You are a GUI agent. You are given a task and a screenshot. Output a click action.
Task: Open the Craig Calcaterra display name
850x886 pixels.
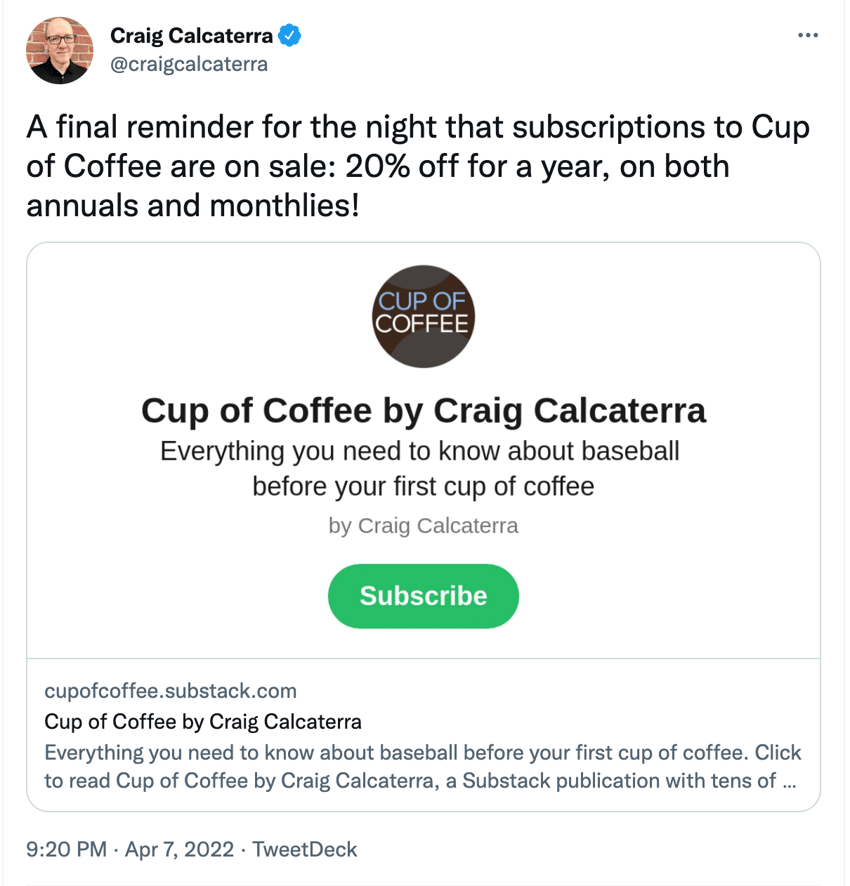pyautogui.click(x=192, y=36)
